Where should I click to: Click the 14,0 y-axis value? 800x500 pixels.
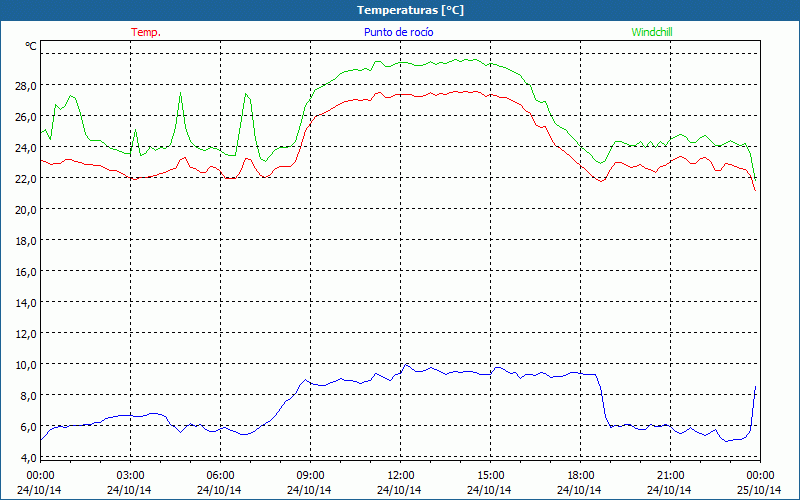(25, 303)
